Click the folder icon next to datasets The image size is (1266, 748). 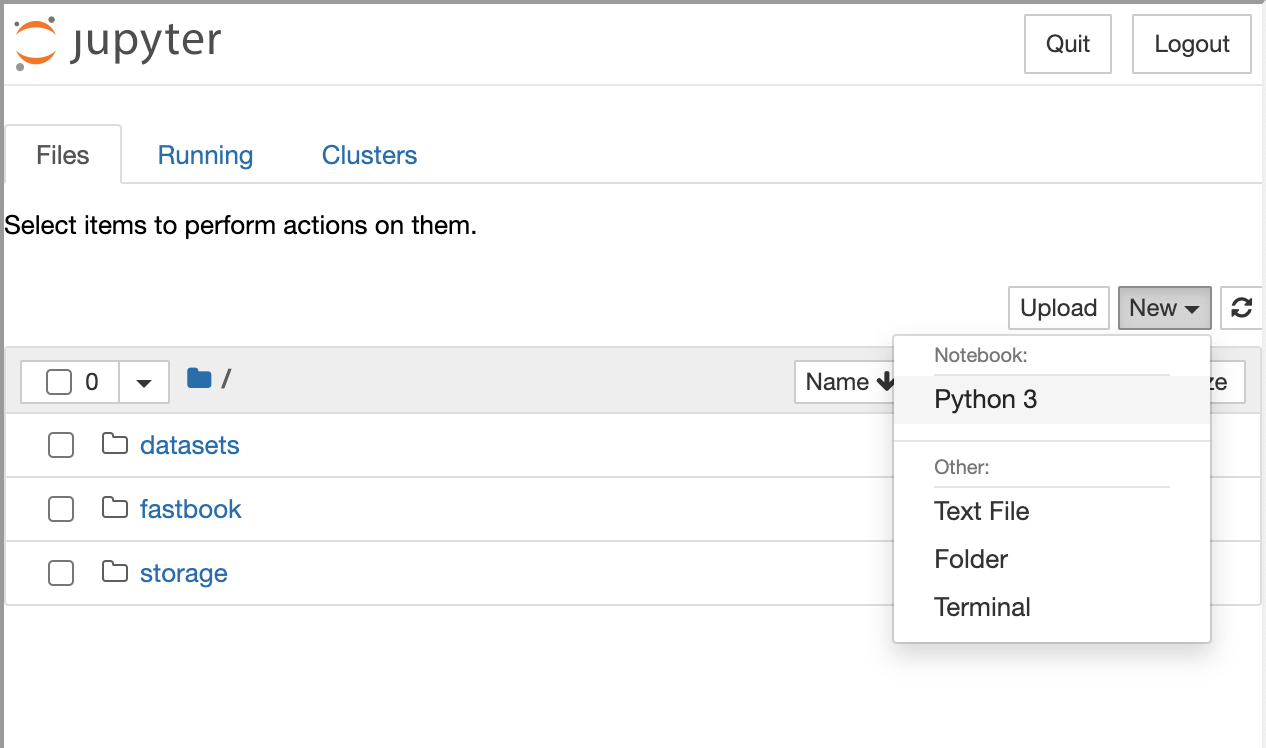(x=115, y=443)
